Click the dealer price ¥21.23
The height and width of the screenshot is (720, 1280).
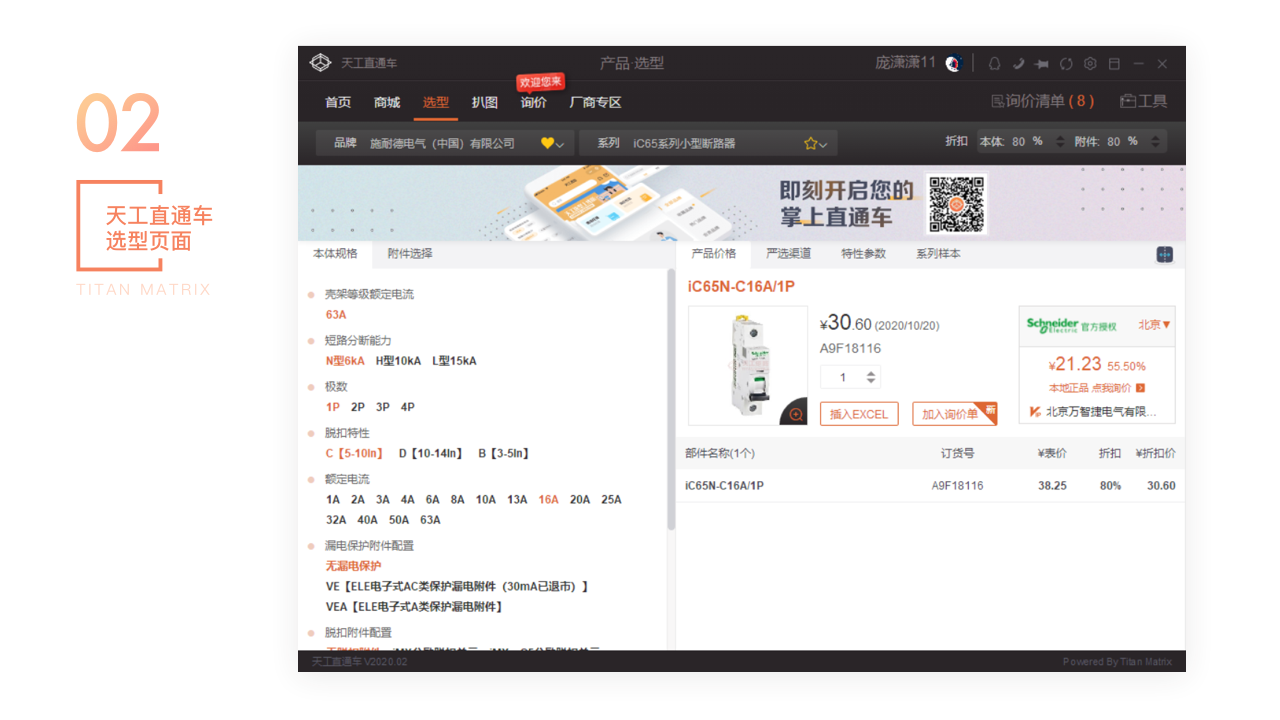point(1075,365)
